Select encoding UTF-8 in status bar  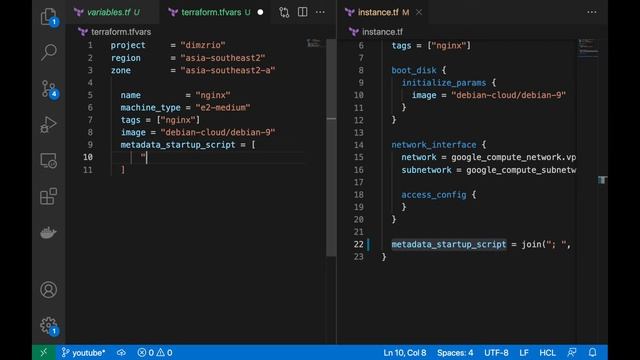[496, 353]
